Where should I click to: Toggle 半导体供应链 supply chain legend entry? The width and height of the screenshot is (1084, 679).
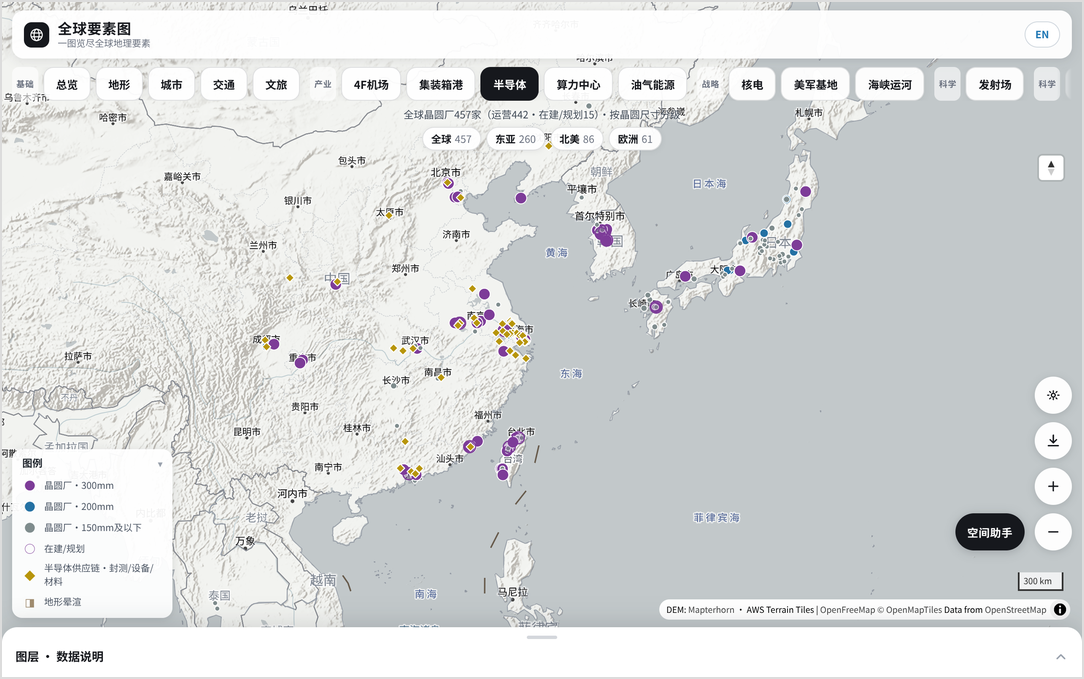point(90,575)
